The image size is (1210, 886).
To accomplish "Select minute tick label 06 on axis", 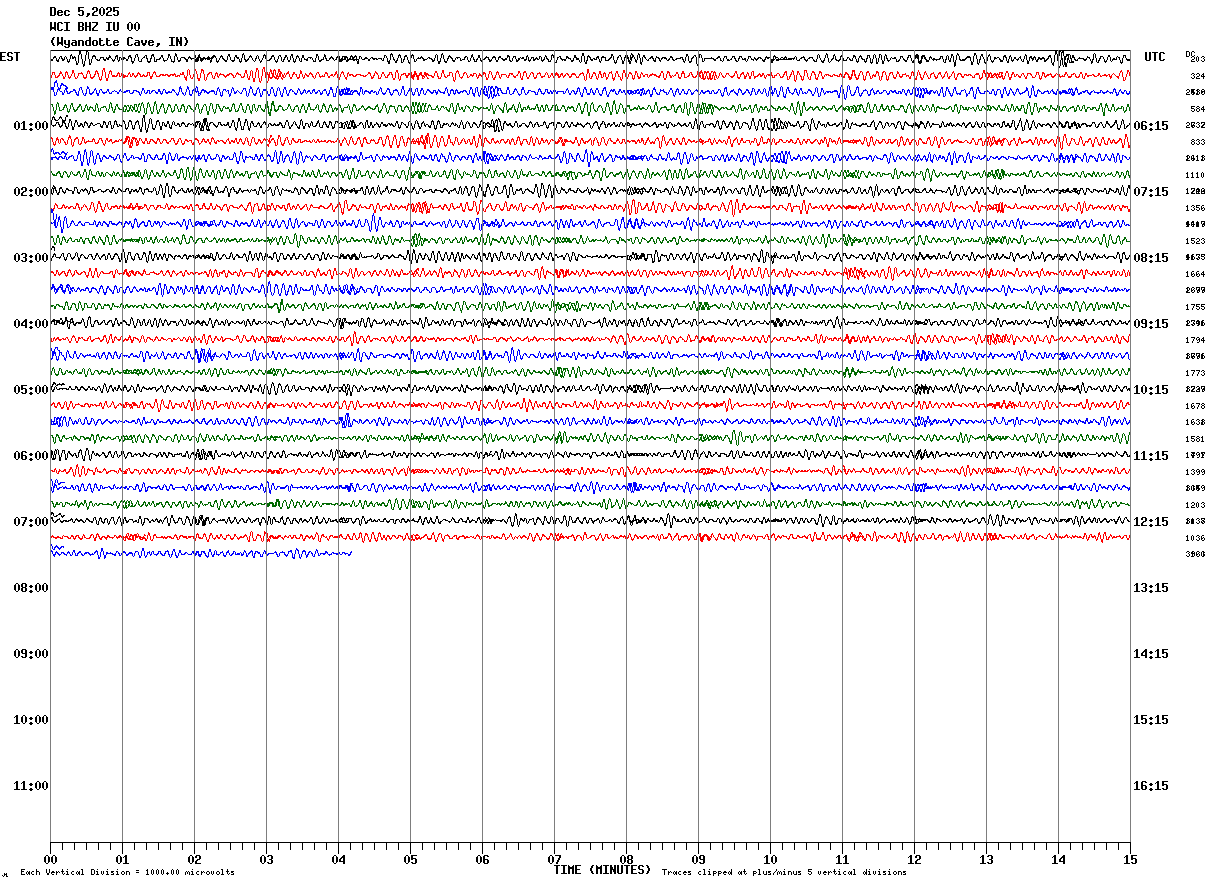I will [482, 859].
